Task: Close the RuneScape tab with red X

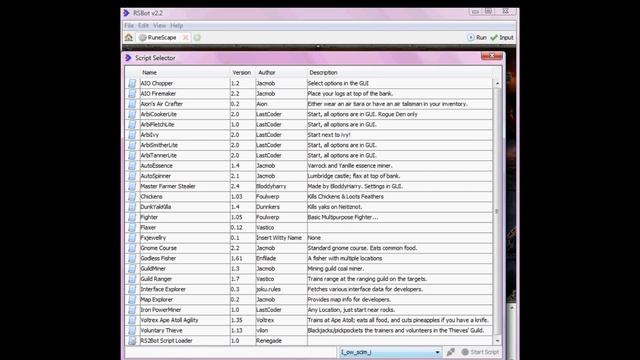Action: [x=185, y=38]
